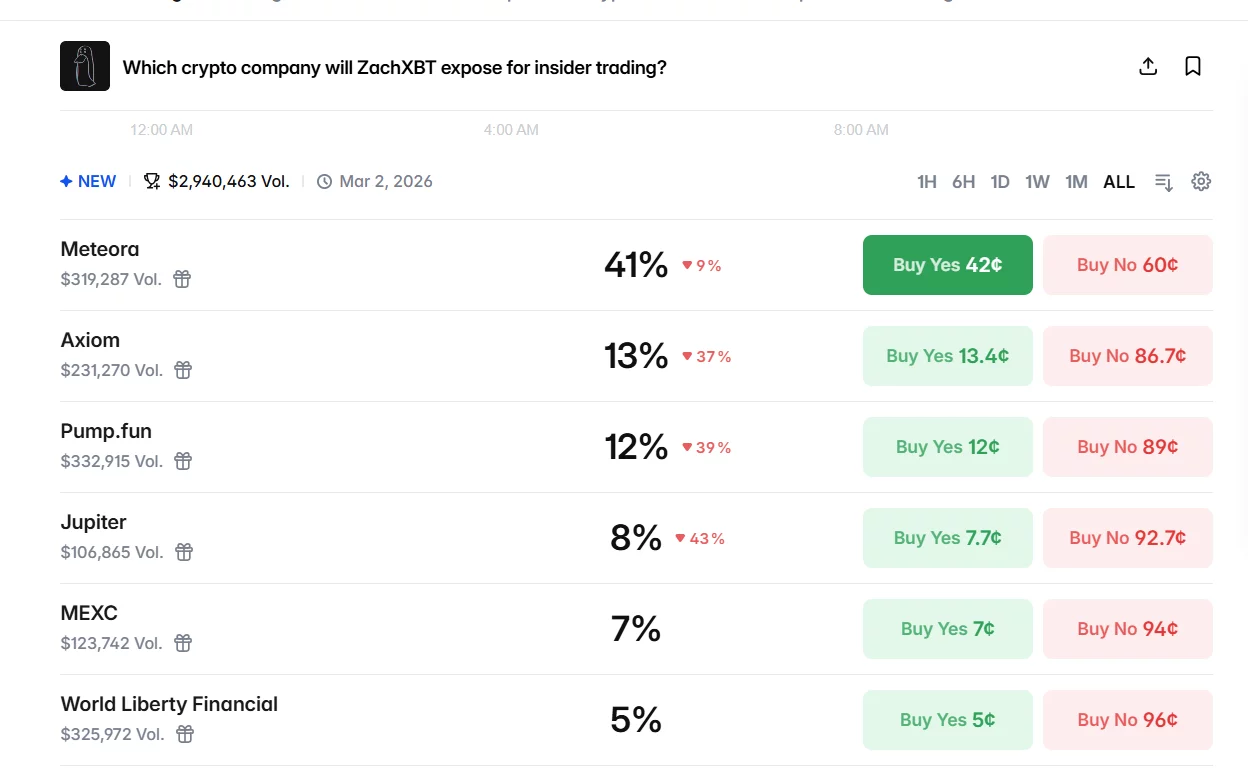Click the penguin market thumbnail image
Image resolution: width=1248 pixels, height=773 pixels.
tap(85, 66)
